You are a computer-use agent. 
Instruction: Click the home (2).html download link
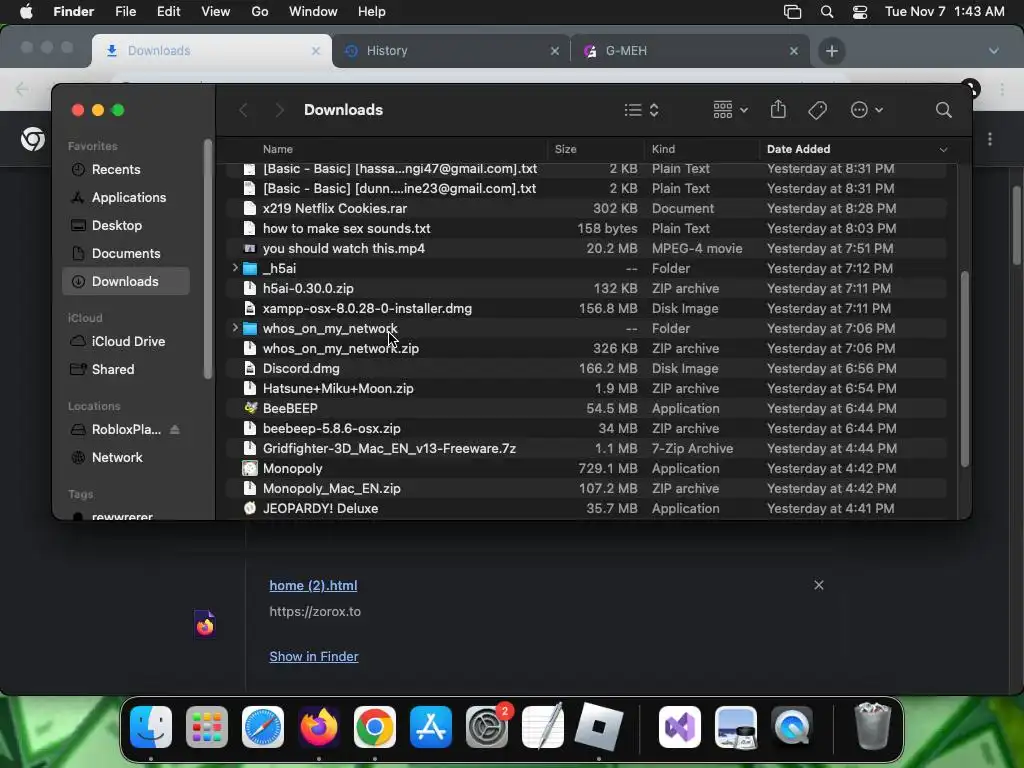313,585
